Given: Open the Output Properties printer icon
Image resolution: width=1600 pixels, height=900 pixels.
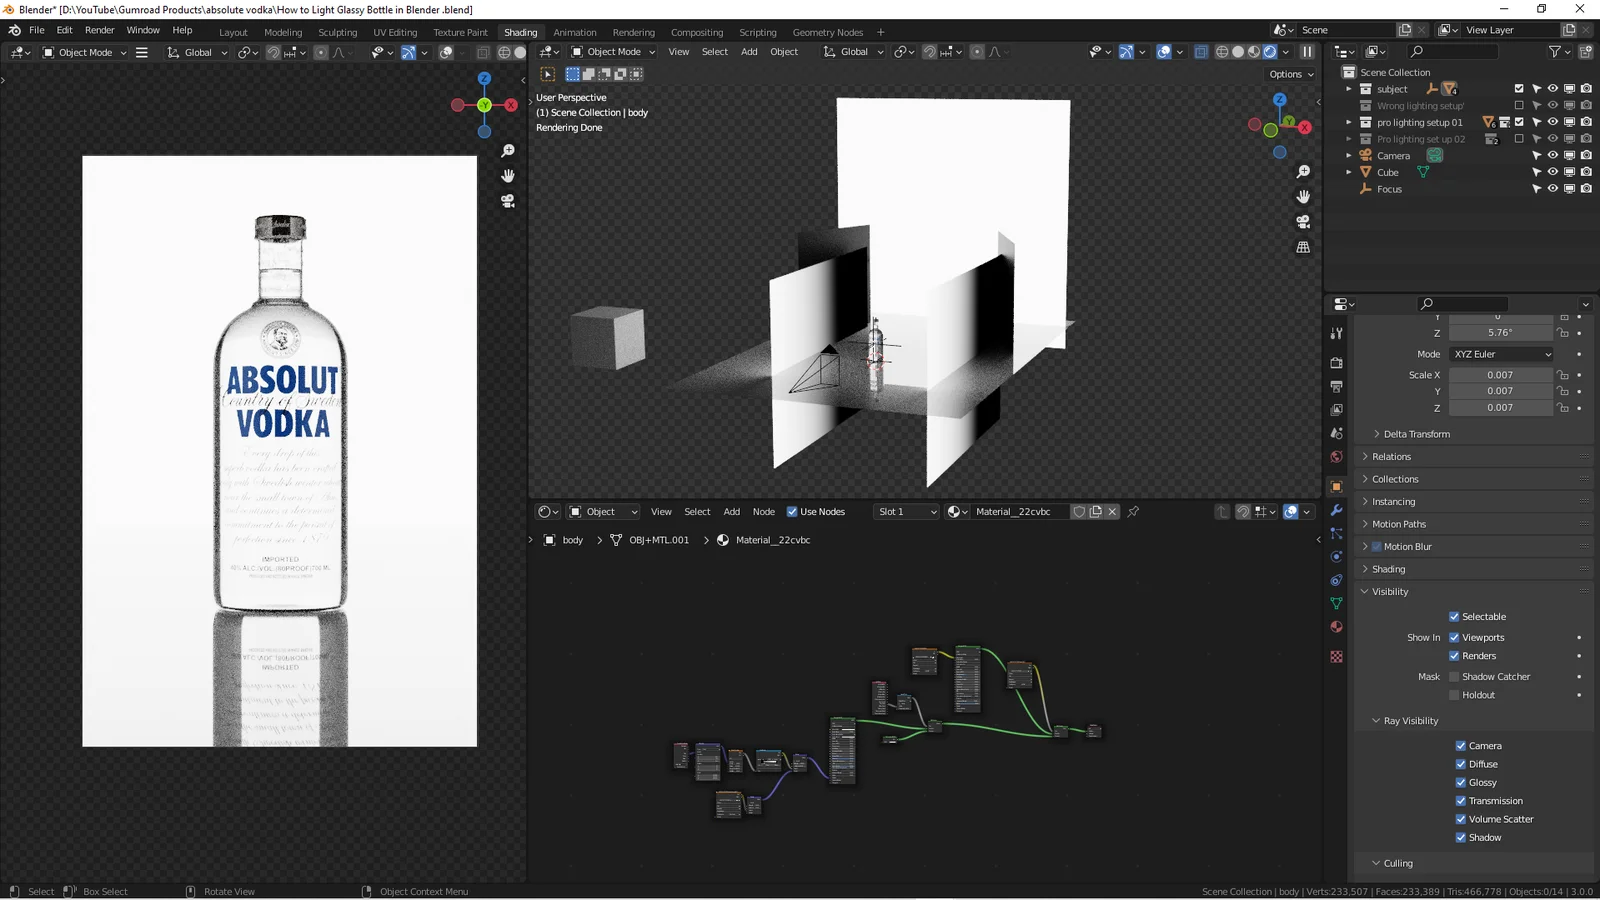Looking at the screenshot, I should click(x=1336, y=387).
